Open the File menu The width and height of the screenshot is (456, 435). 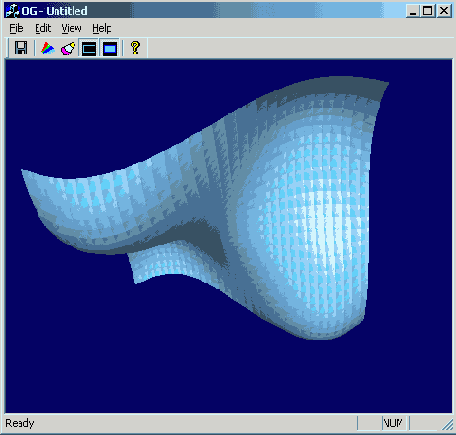click(x=16, y=28)
